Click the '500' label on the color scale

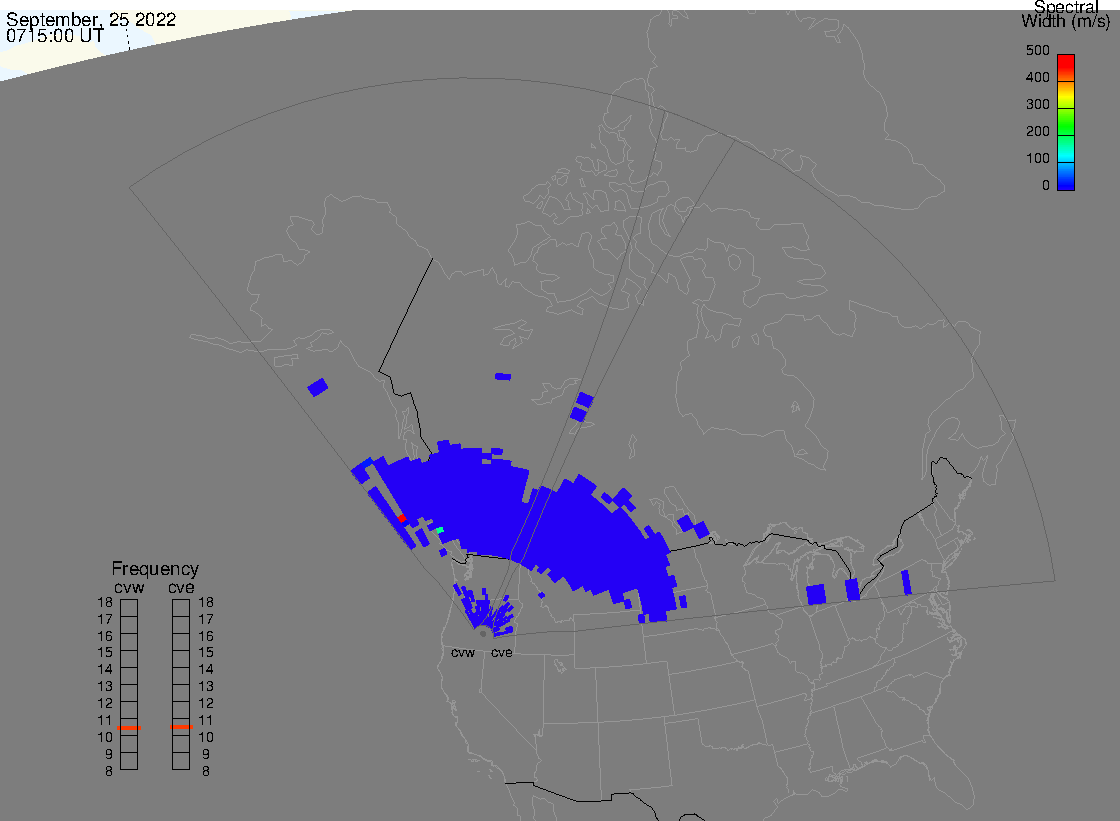point(1037,50)
